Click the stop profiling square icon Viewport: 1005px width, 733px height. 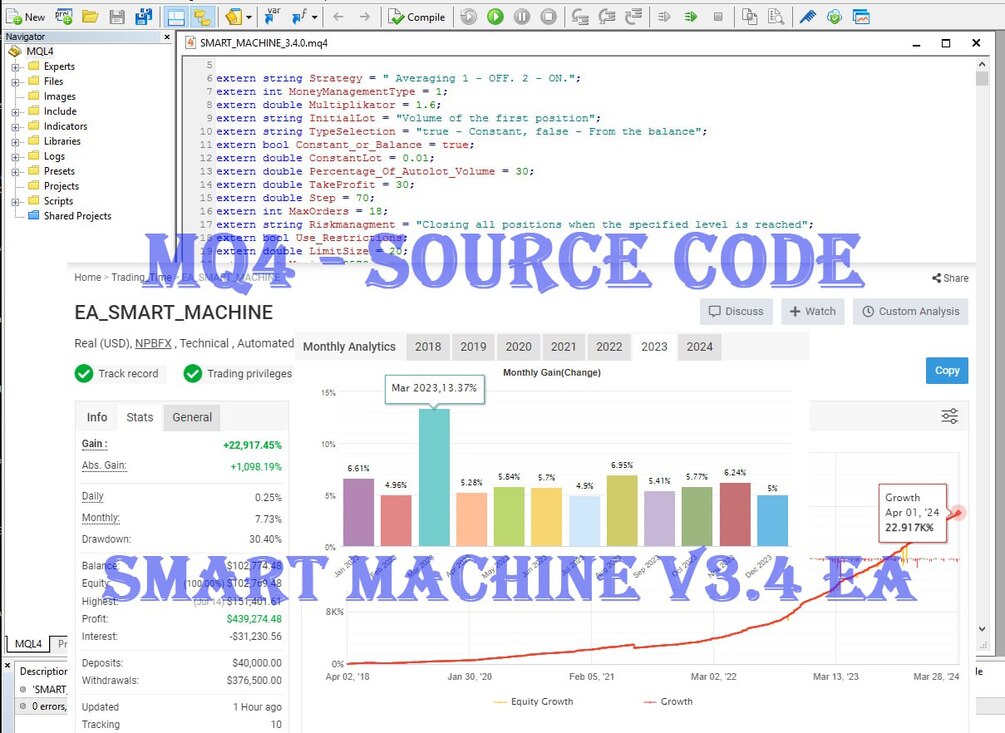click(x=718, y=17)
